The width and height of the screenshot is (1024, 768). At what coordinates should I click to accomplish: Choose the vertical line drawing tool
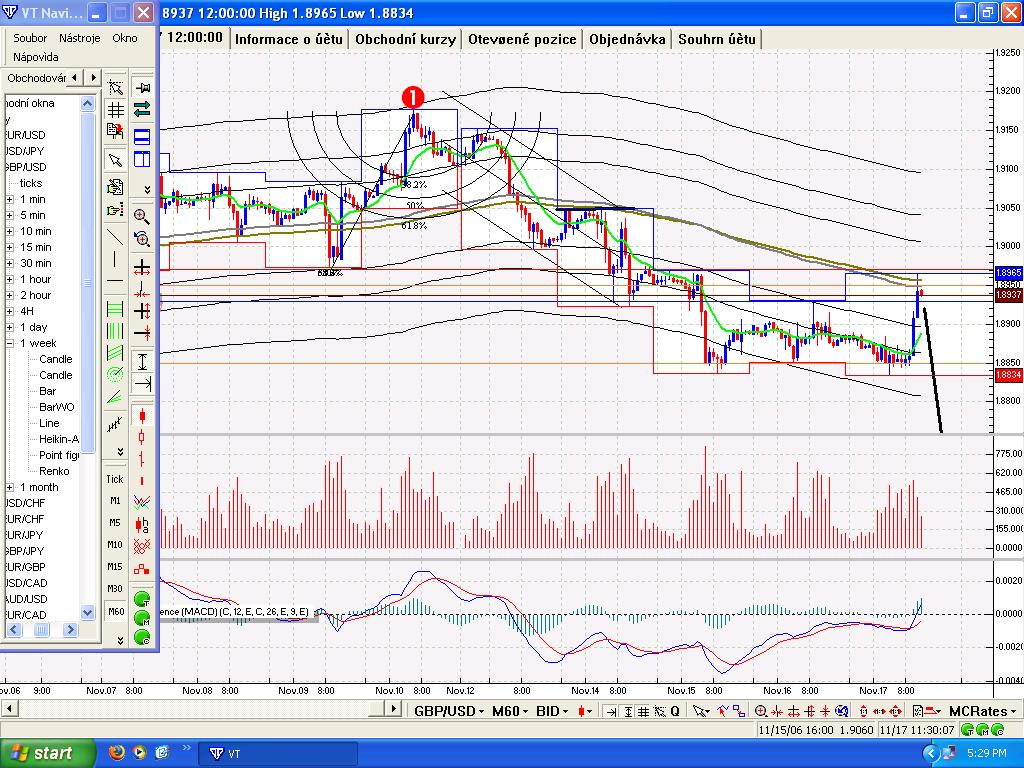pos(116,259)
